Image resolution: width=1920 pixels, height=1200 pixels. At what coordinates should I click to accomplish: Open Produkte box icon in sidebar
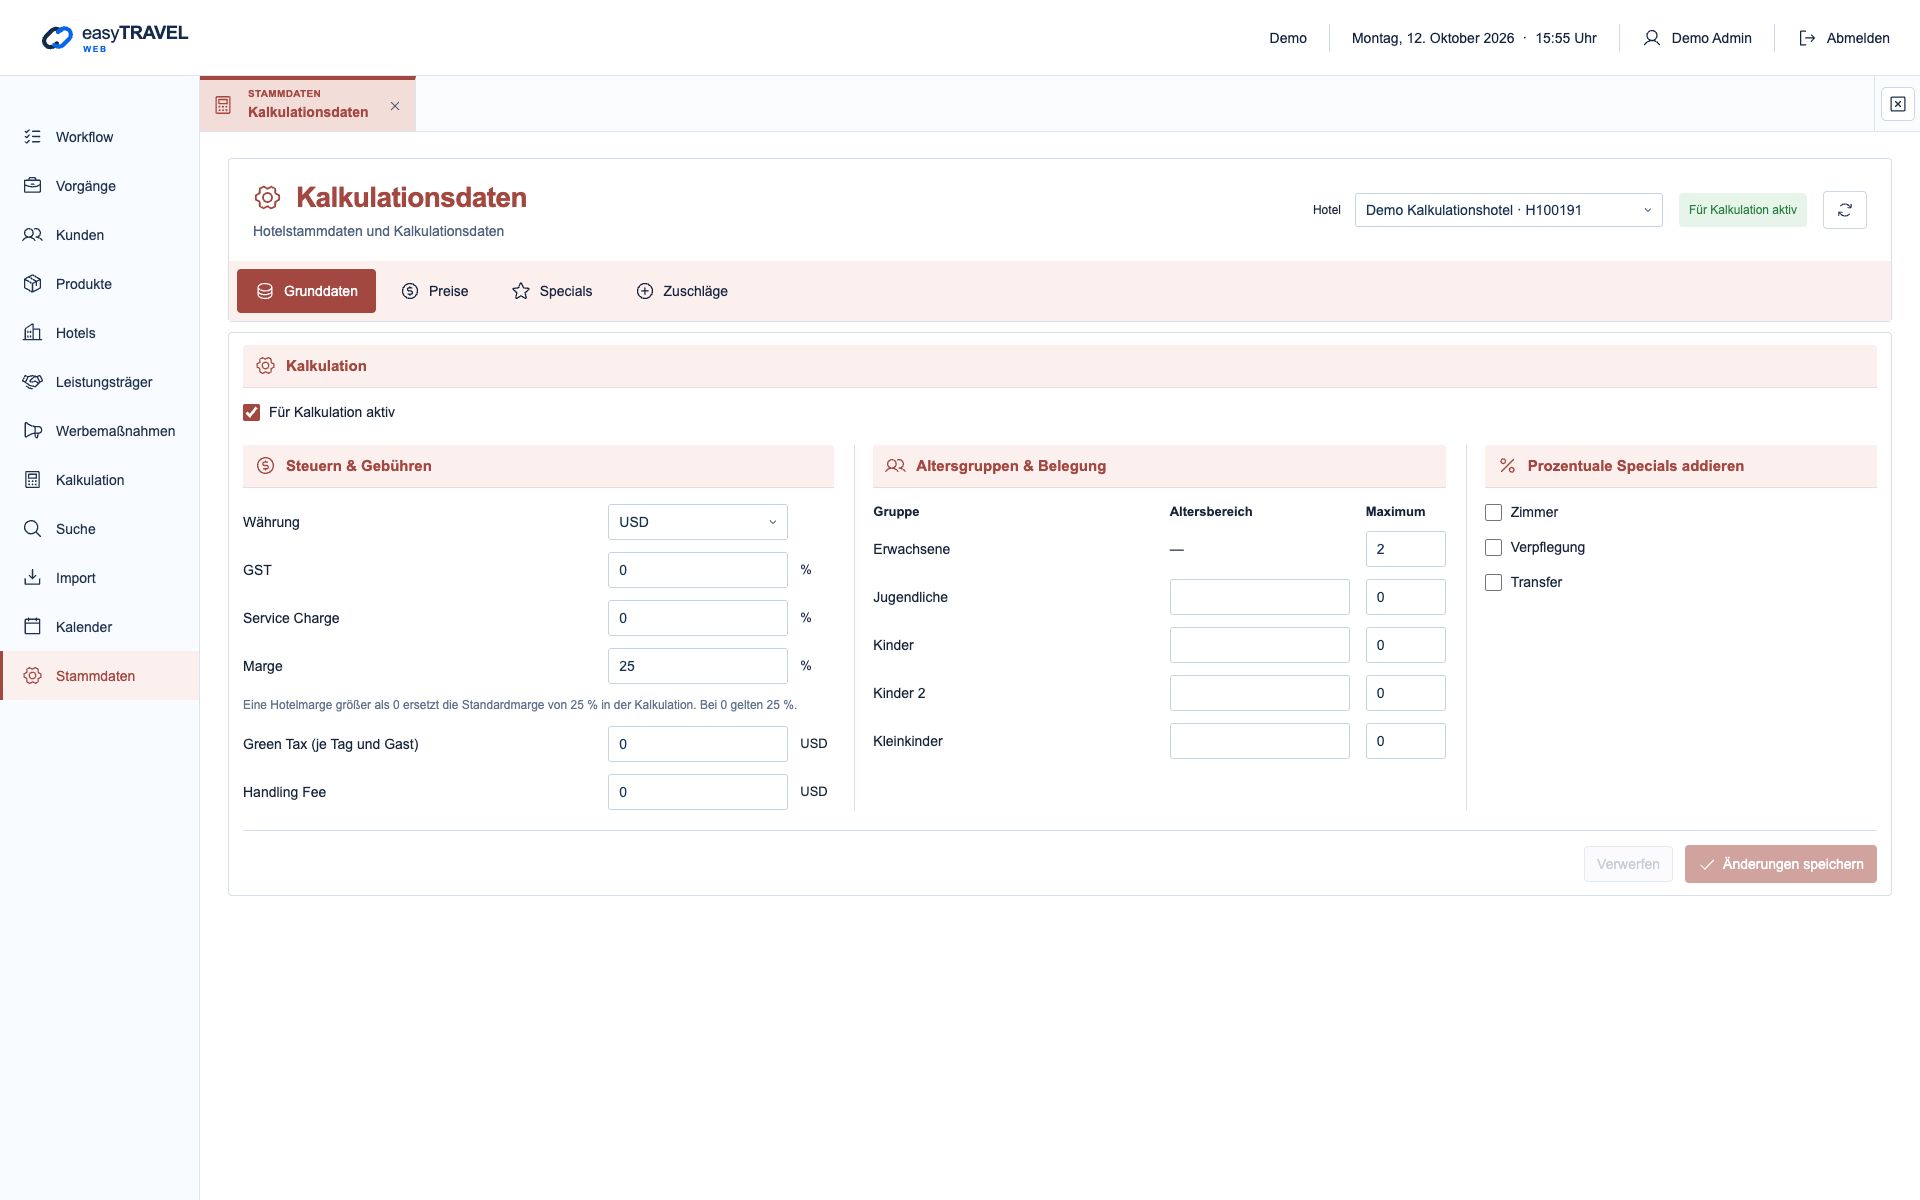(32, 284)
